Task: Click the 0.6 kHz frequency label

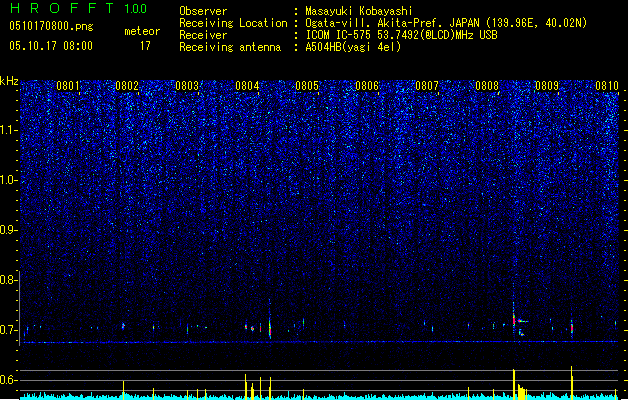Action: (x=9, y=380)
